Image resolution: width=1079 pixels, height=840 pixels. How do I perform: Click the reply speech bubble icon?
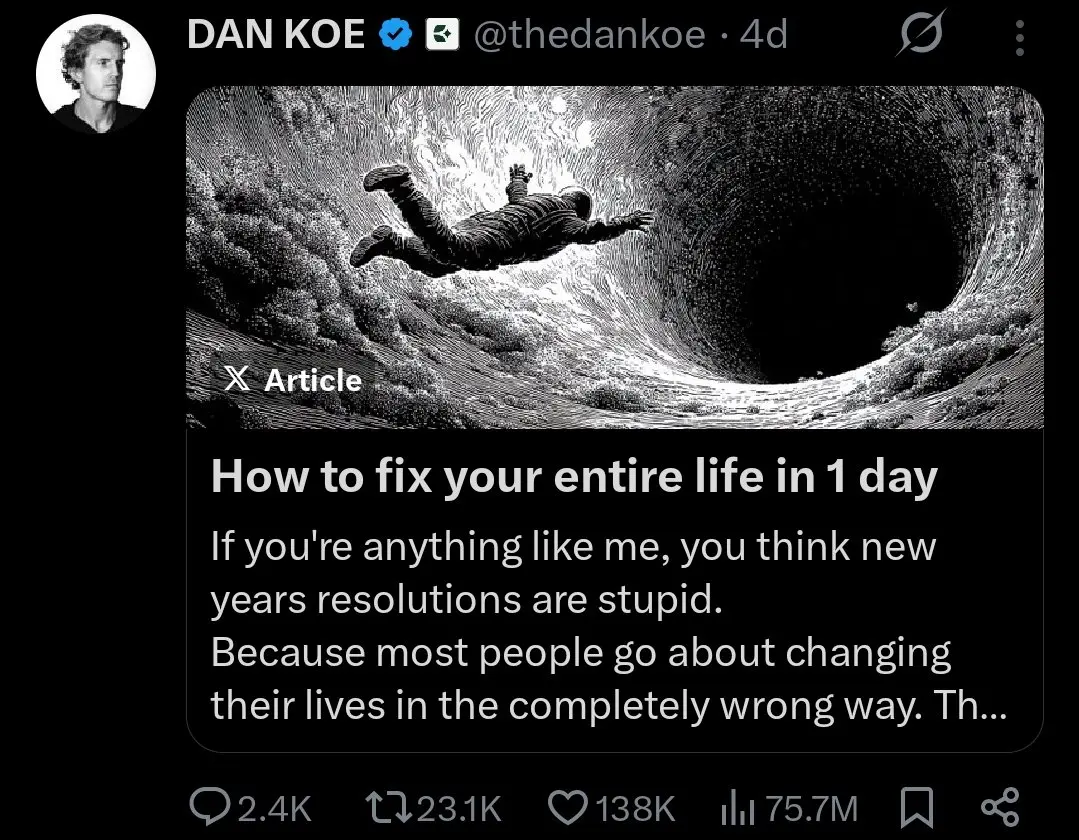point(210,807)
